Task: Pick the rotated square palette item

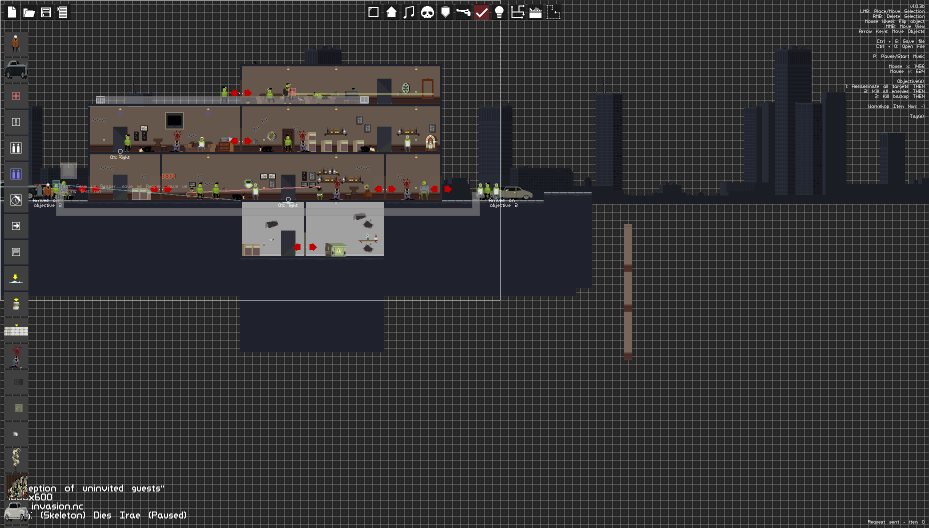Action: click(16, 200)
